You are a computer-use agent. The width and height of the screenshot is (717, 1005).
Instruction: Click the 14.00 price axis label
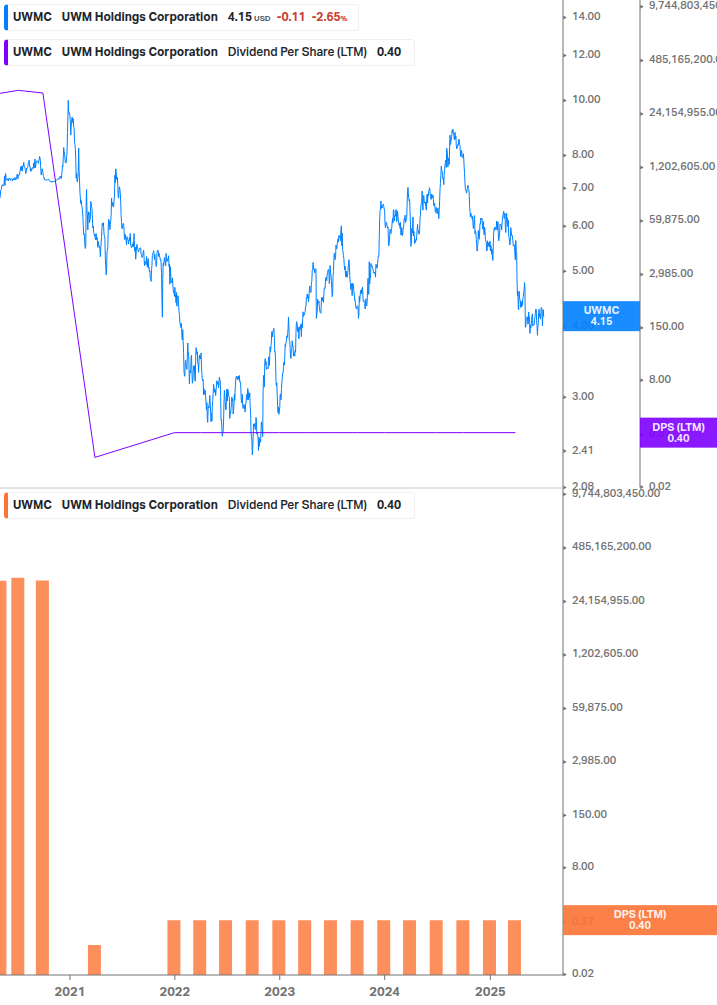[x=586, y=17]
